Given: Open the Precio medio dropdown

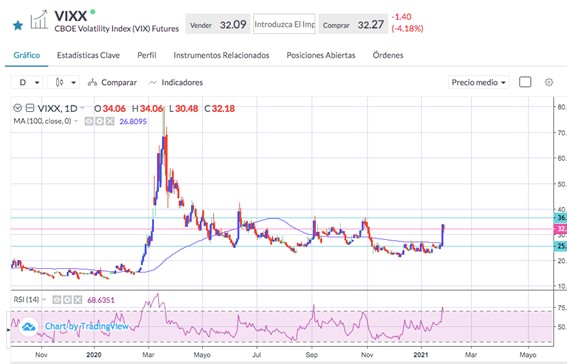Looking at the screenshot, I should click(478, 82).
